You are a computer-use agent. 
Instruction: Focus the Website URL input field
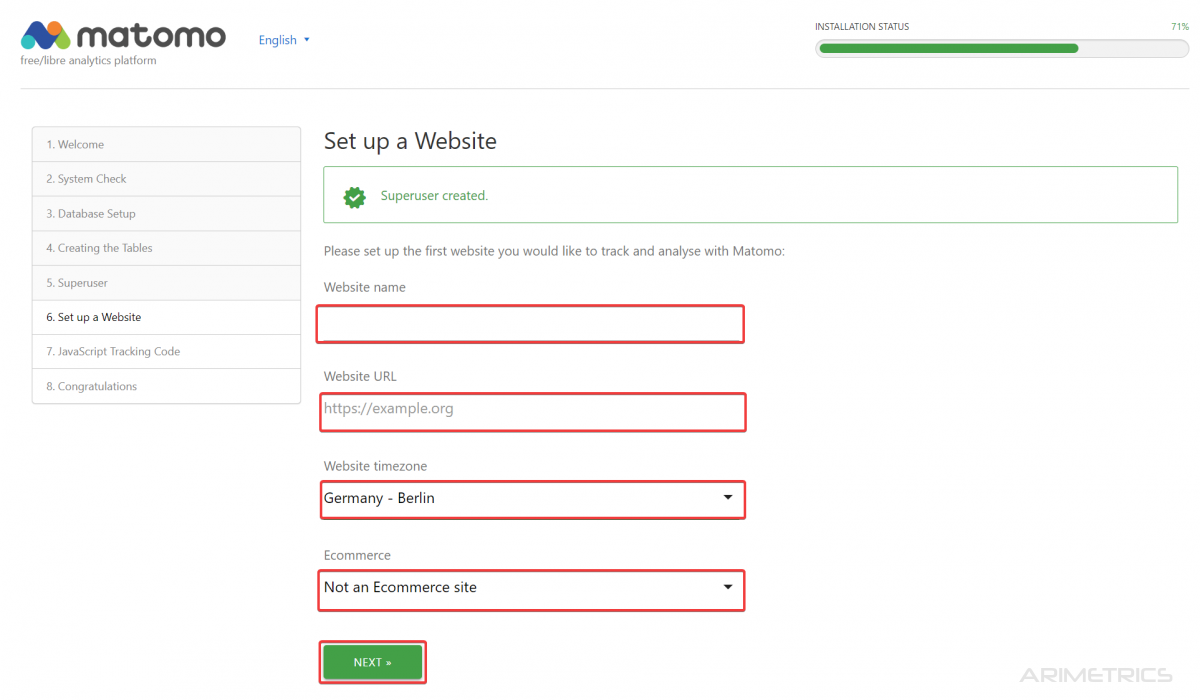pos(532,410)
